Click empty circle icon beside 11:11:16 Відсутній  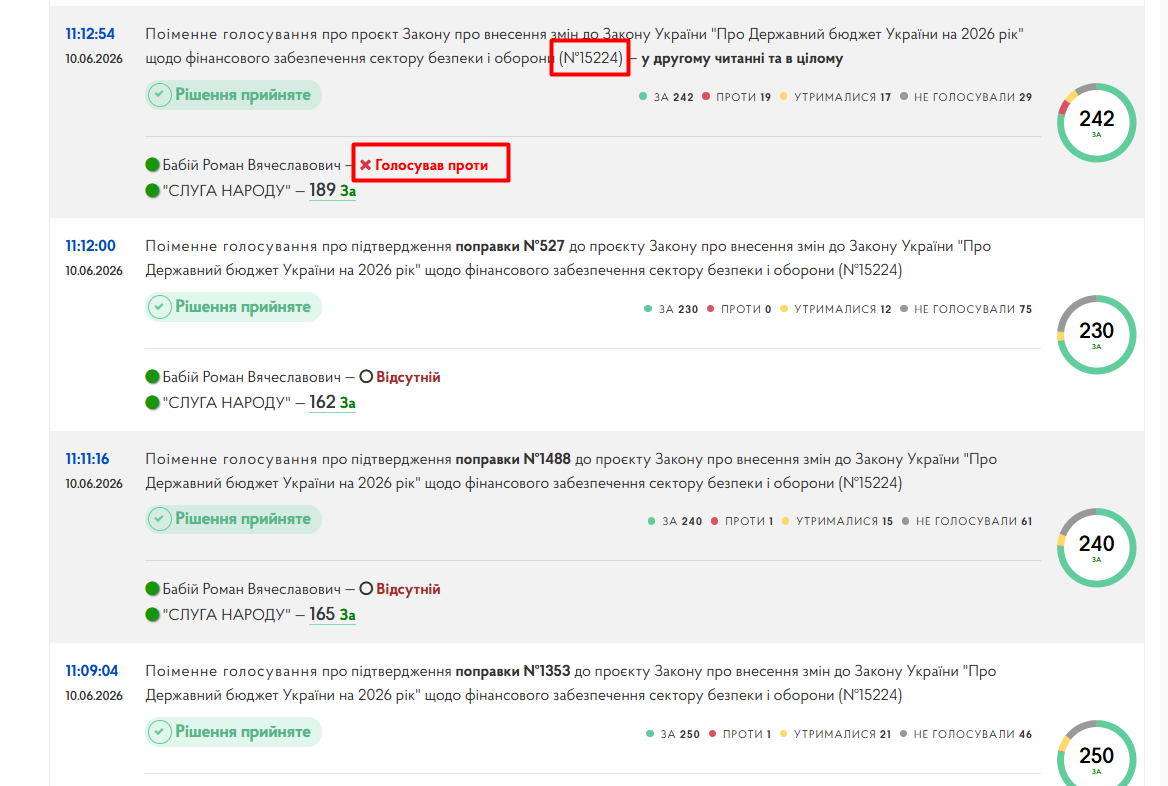[x=366, y=589]
